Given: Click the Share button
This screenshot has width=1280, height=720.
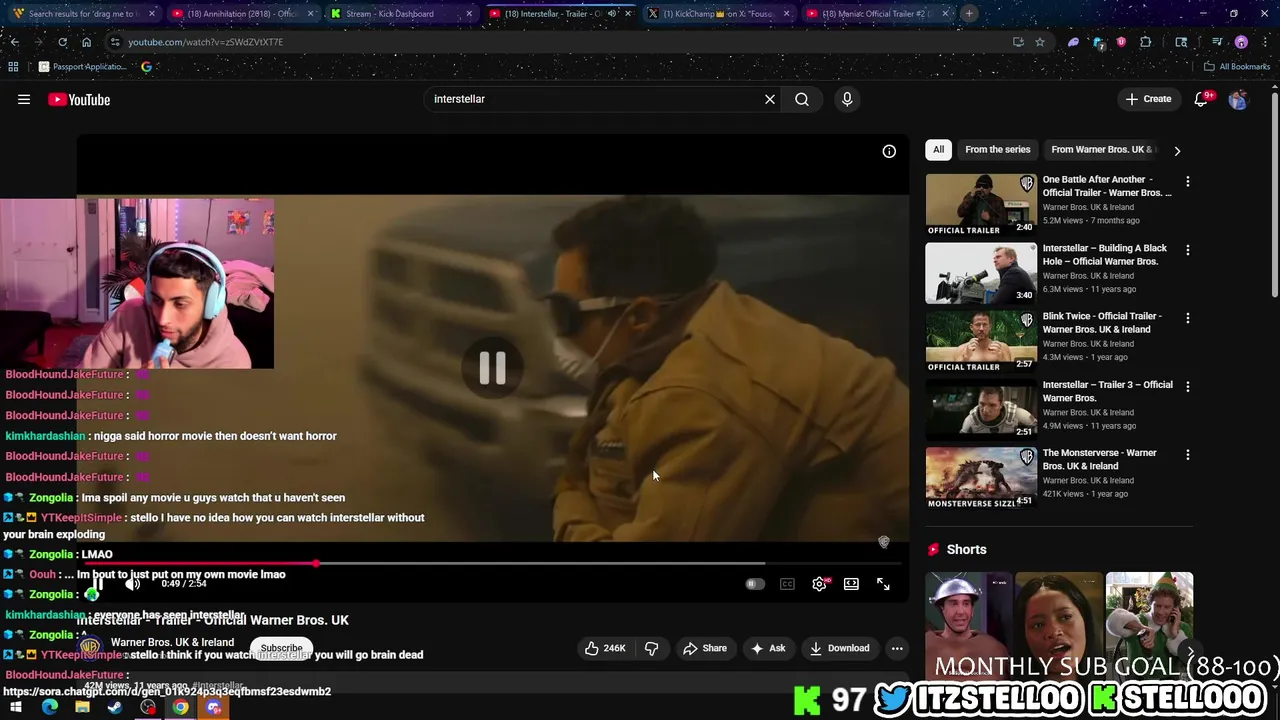Looking at the screenshot, I should (x=705, y=648).
